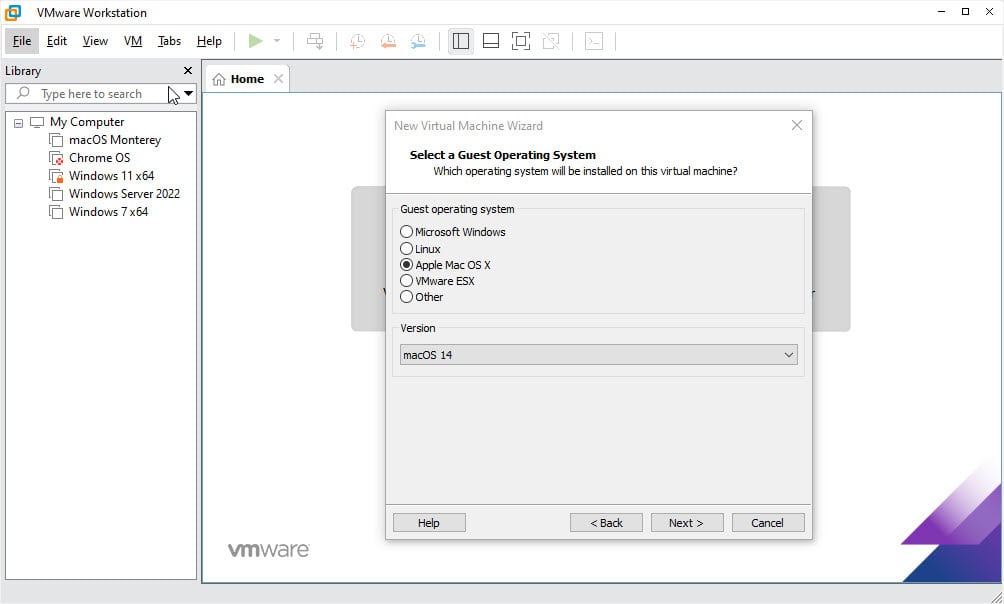Click the macOS Monterey VM icon
This screenshot has width=1004, height=604.
point(56,140)
